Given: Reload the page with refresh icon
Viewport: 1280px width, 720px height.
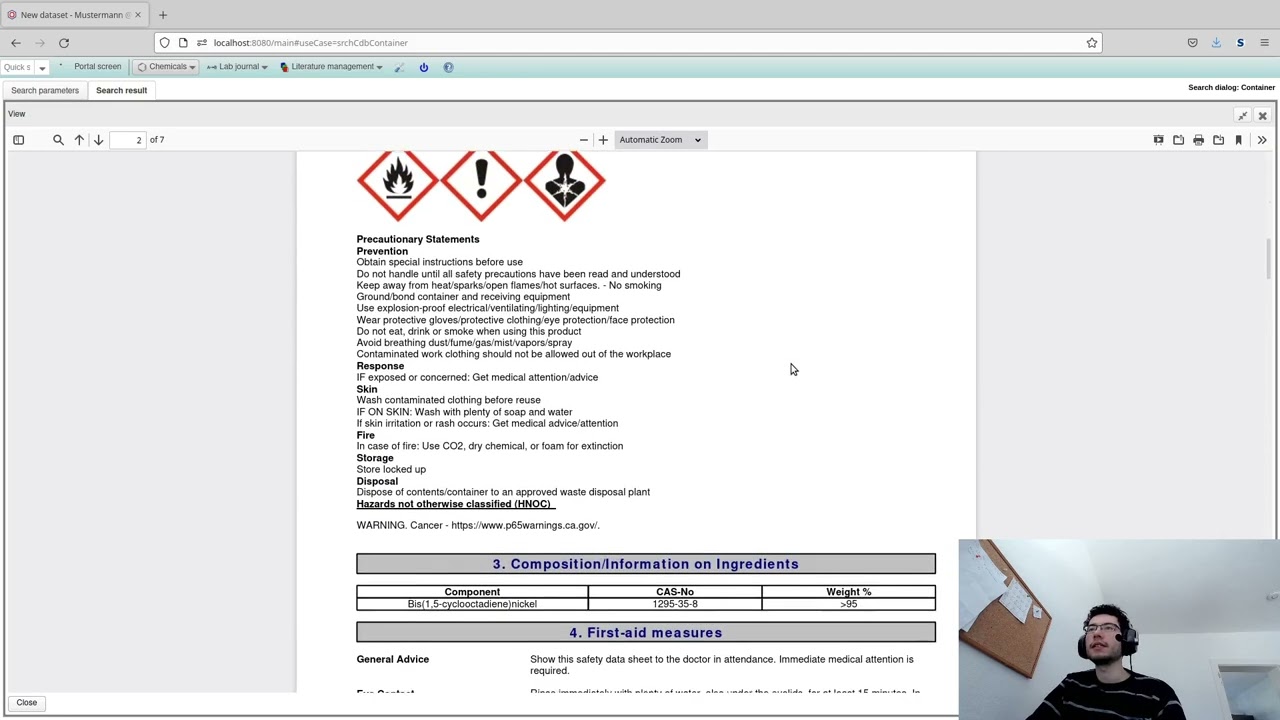Looking at the screenshot, I should pos(63,43).
